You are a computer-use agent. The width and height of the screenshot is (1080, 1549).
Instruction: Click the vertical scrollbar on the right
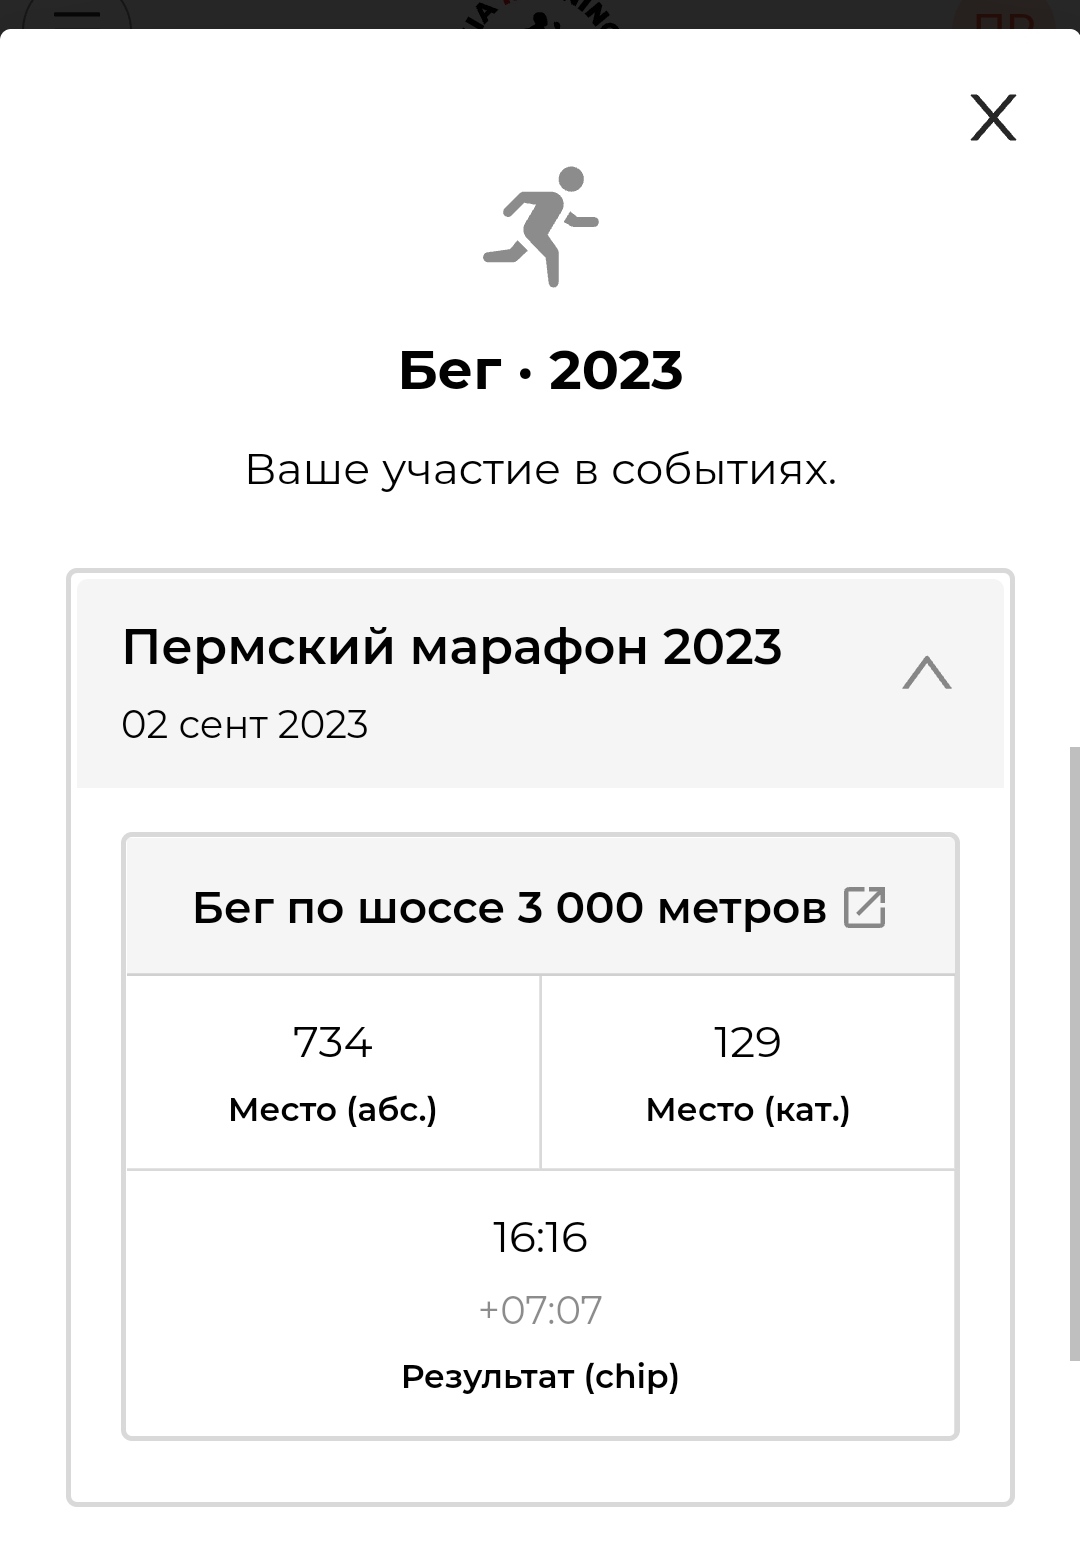[1074, 1052]
